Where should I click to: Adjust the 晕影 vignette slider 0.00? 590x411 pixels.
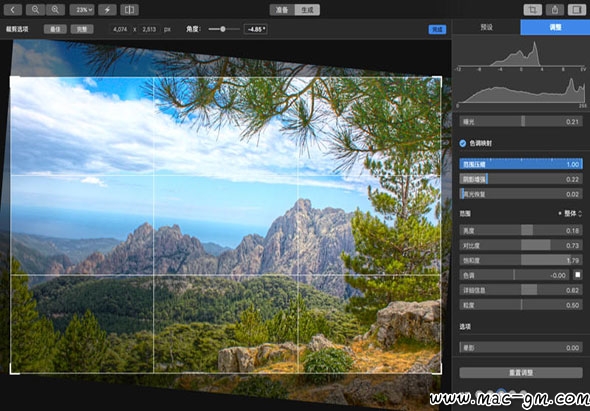[x=521, y=348]
